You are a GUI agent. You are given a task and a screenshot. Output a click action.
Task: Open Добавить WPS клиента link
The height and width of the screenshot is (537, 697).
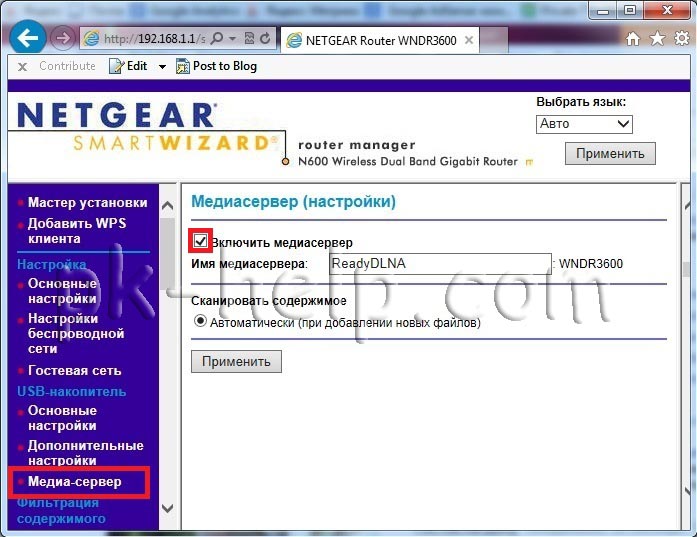(x=77, y=231)
